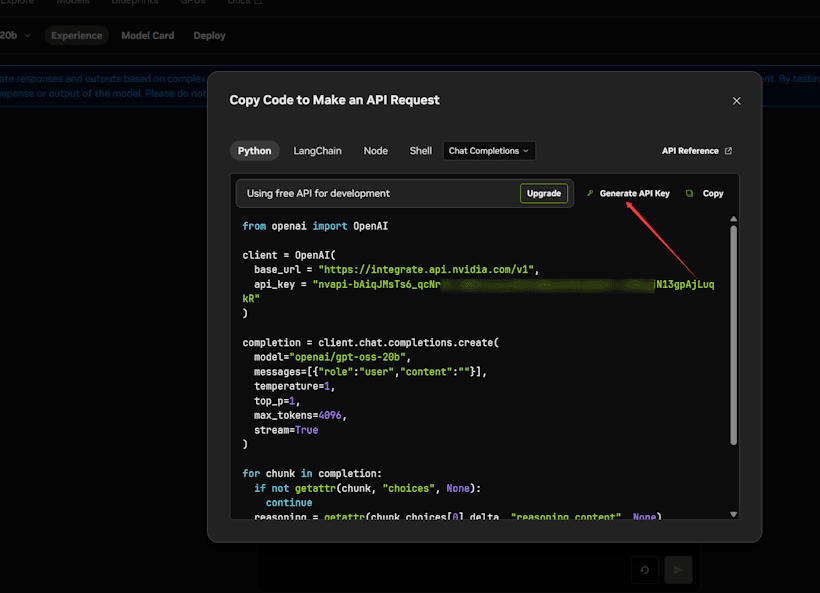Switch to the Node tab
820x593 pixels.
[376, 151]
